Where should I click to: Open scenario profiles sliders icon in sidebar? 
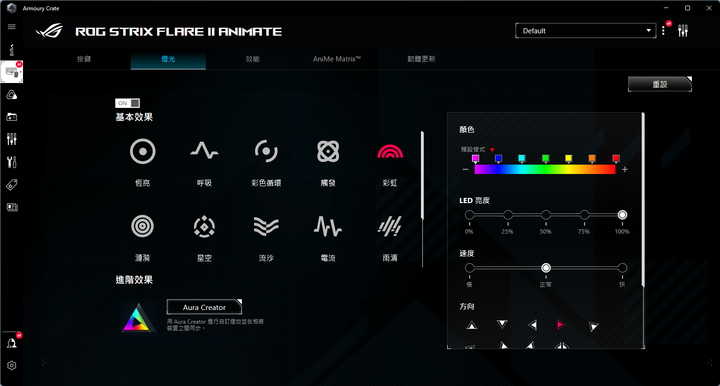[12, 139]
